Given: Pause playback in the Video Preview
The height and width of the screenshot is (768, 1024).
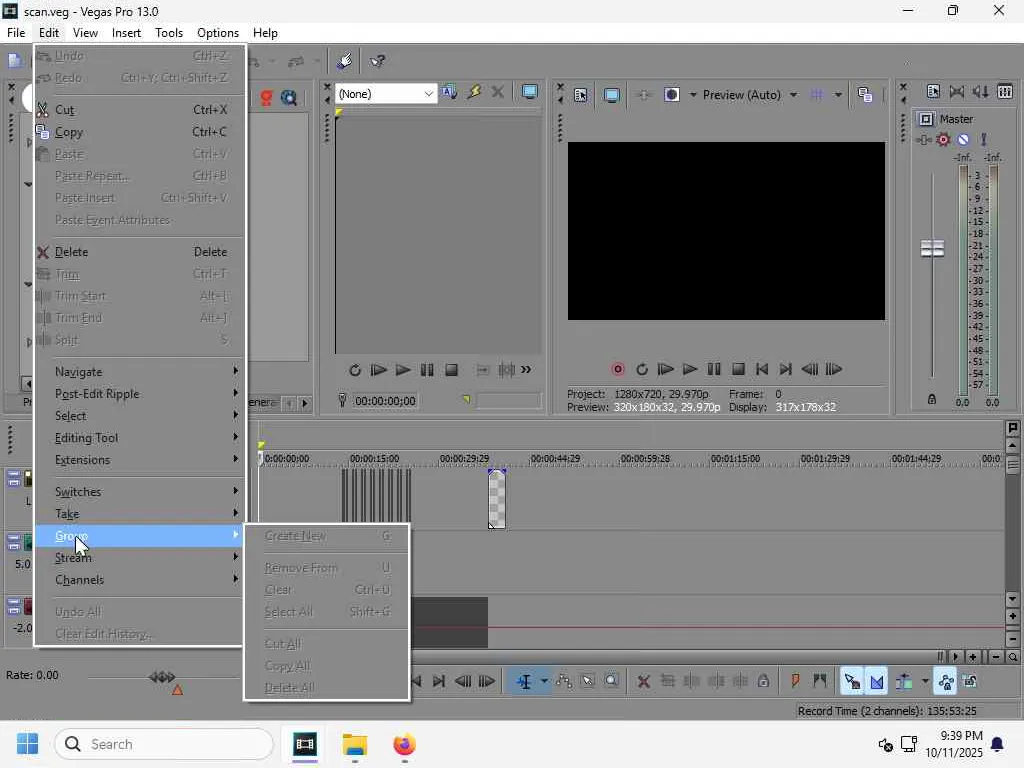Looking at the screenshot, I should tap(714, 369).
